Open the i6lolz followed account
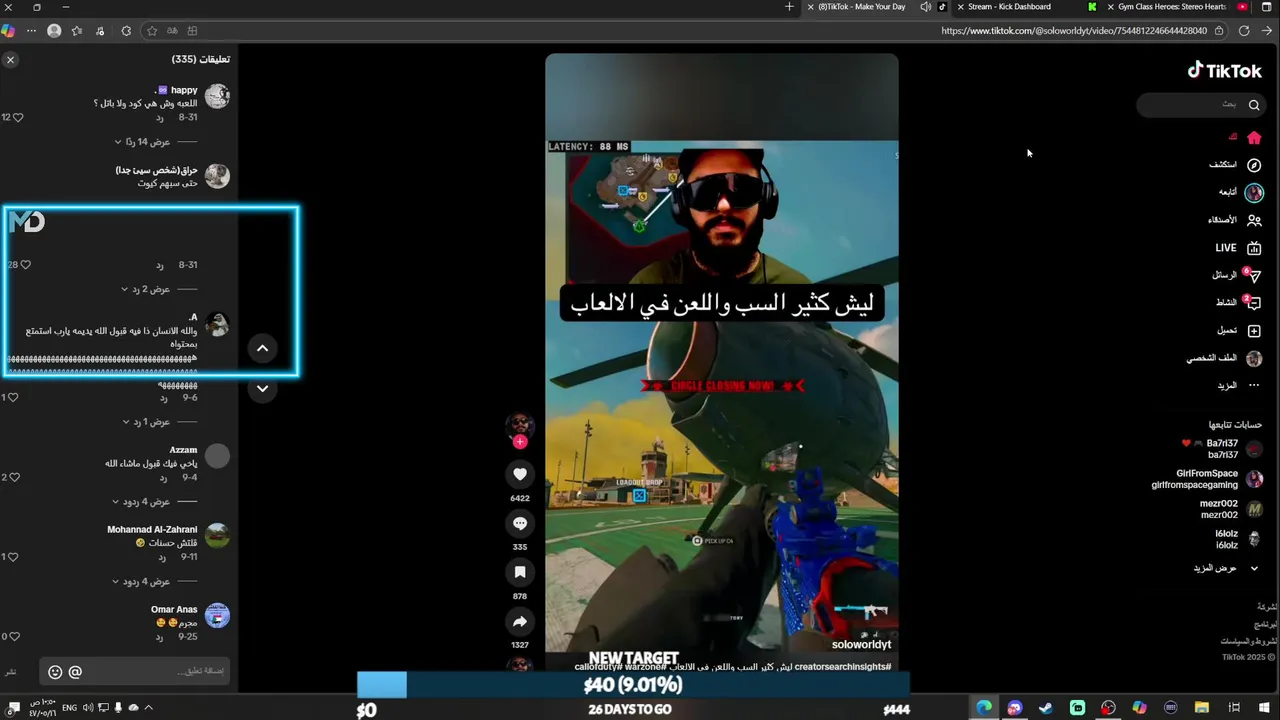The image size is (1280, 720). click(1238, 539)
